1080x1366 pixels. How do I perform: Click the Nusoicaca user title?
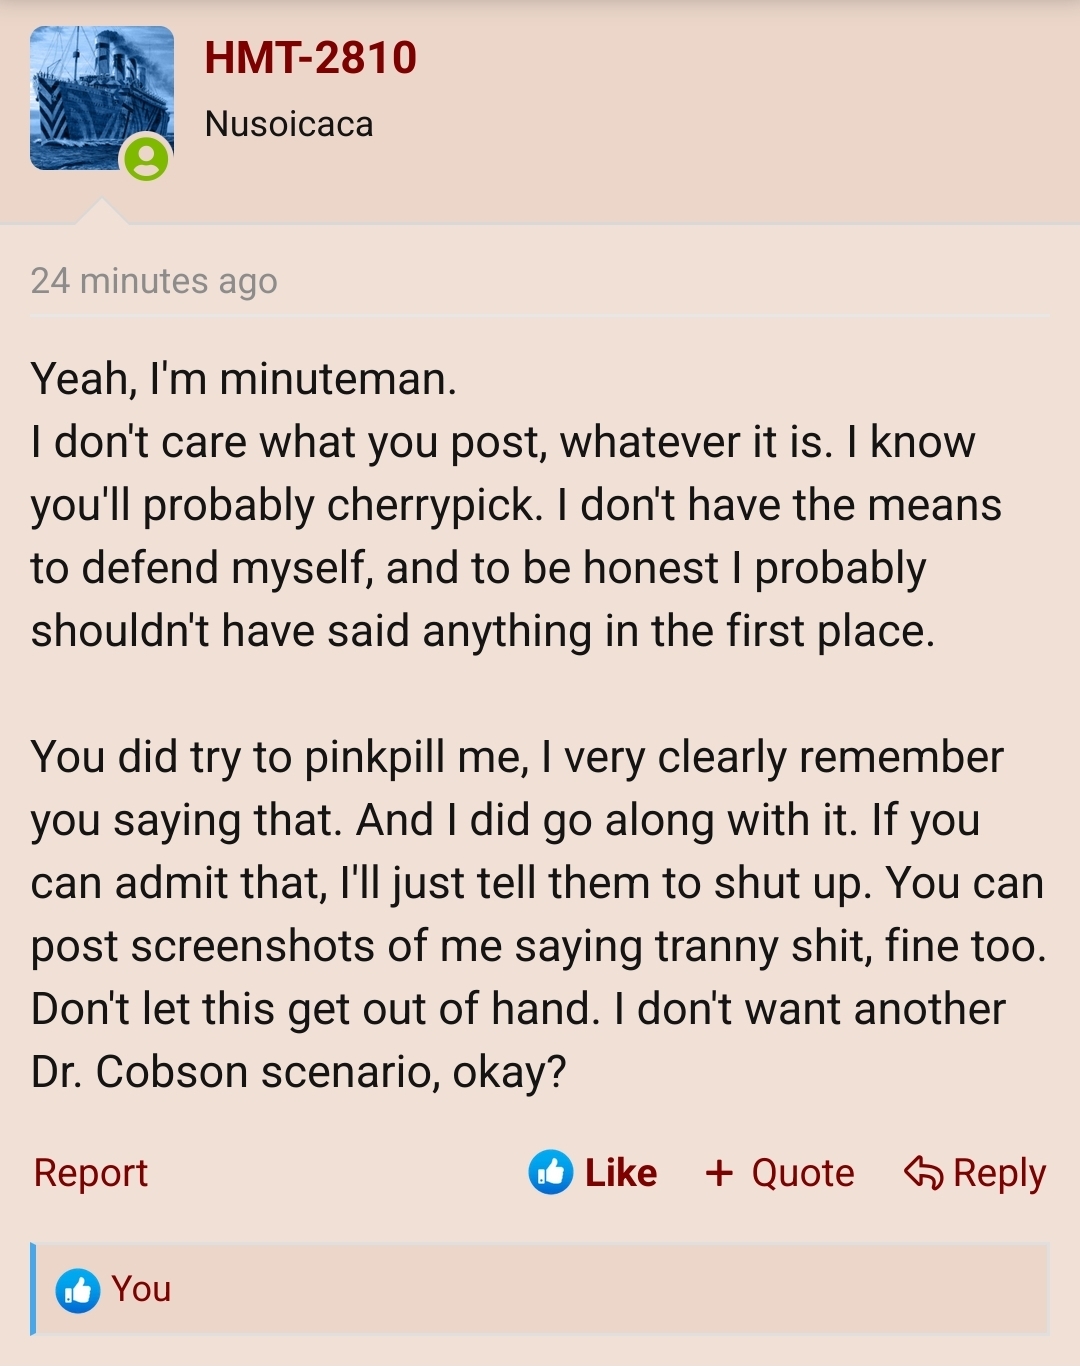tap(289, 125)
